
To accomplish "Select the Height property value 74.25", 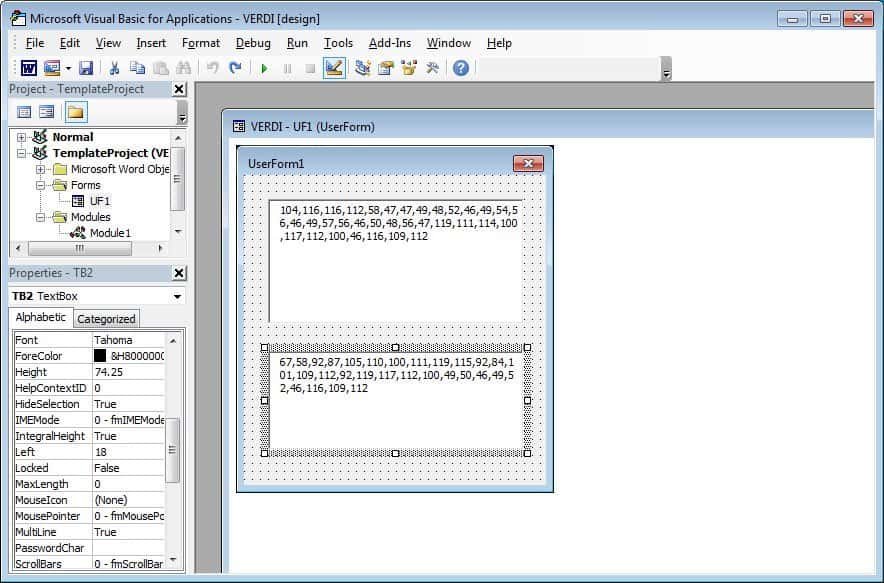I will point(128,372).
